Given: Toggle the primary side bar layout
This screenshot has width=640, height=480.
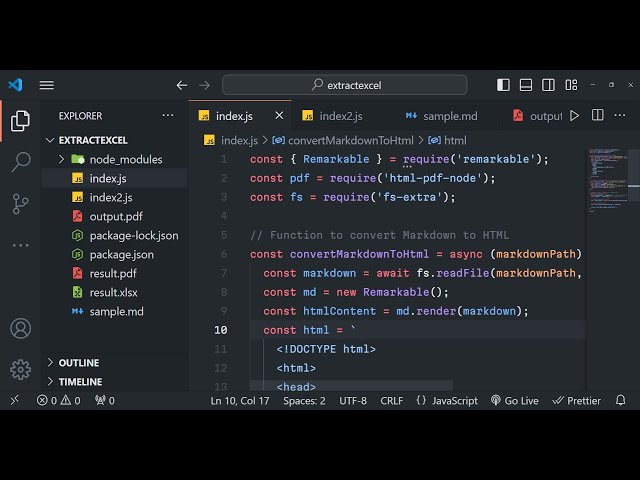Looking at the screenshot, I should coord(503,85).
